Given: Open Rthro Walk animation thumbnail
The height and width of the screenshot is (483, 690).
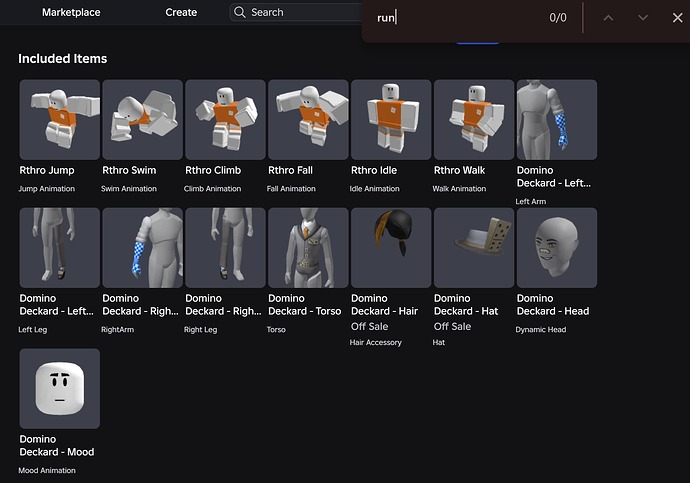Looking at the screenshot, I should coord(474,120).
